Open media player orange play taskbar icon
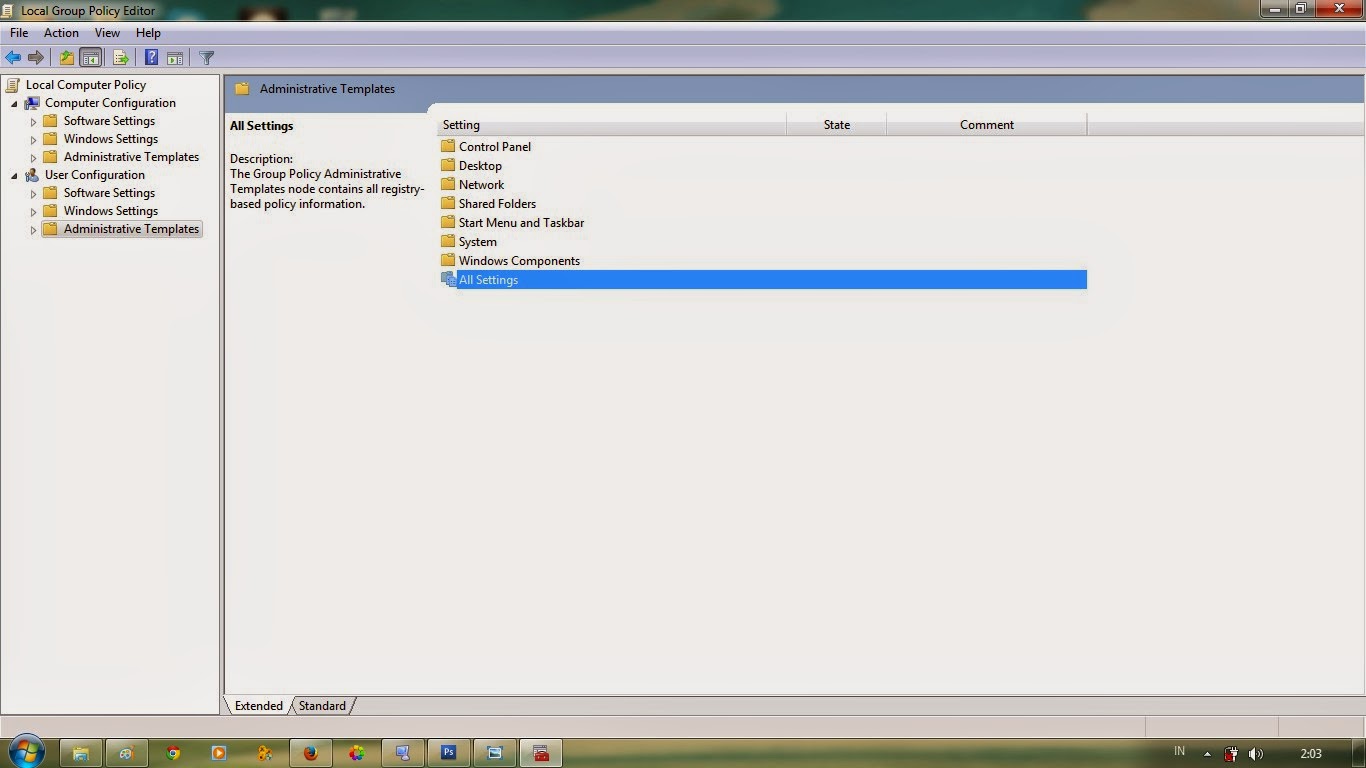 [x=218, y=753]
